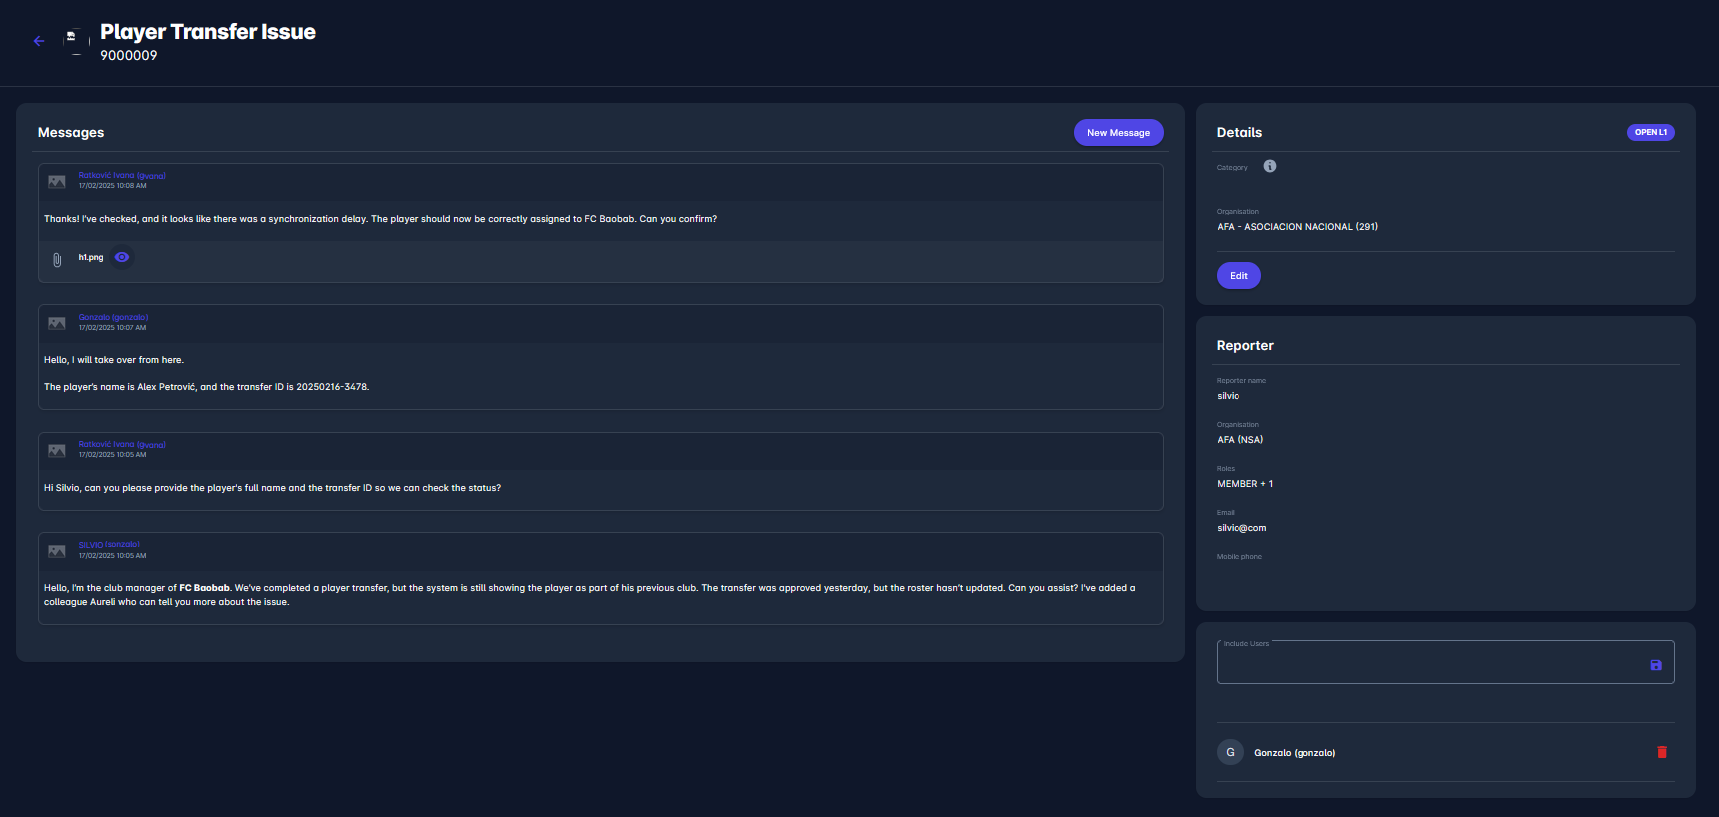1719x817 pixels.
Task: Click the avatar on Gonzalo's 10:07 message
Action: [57, 323]
